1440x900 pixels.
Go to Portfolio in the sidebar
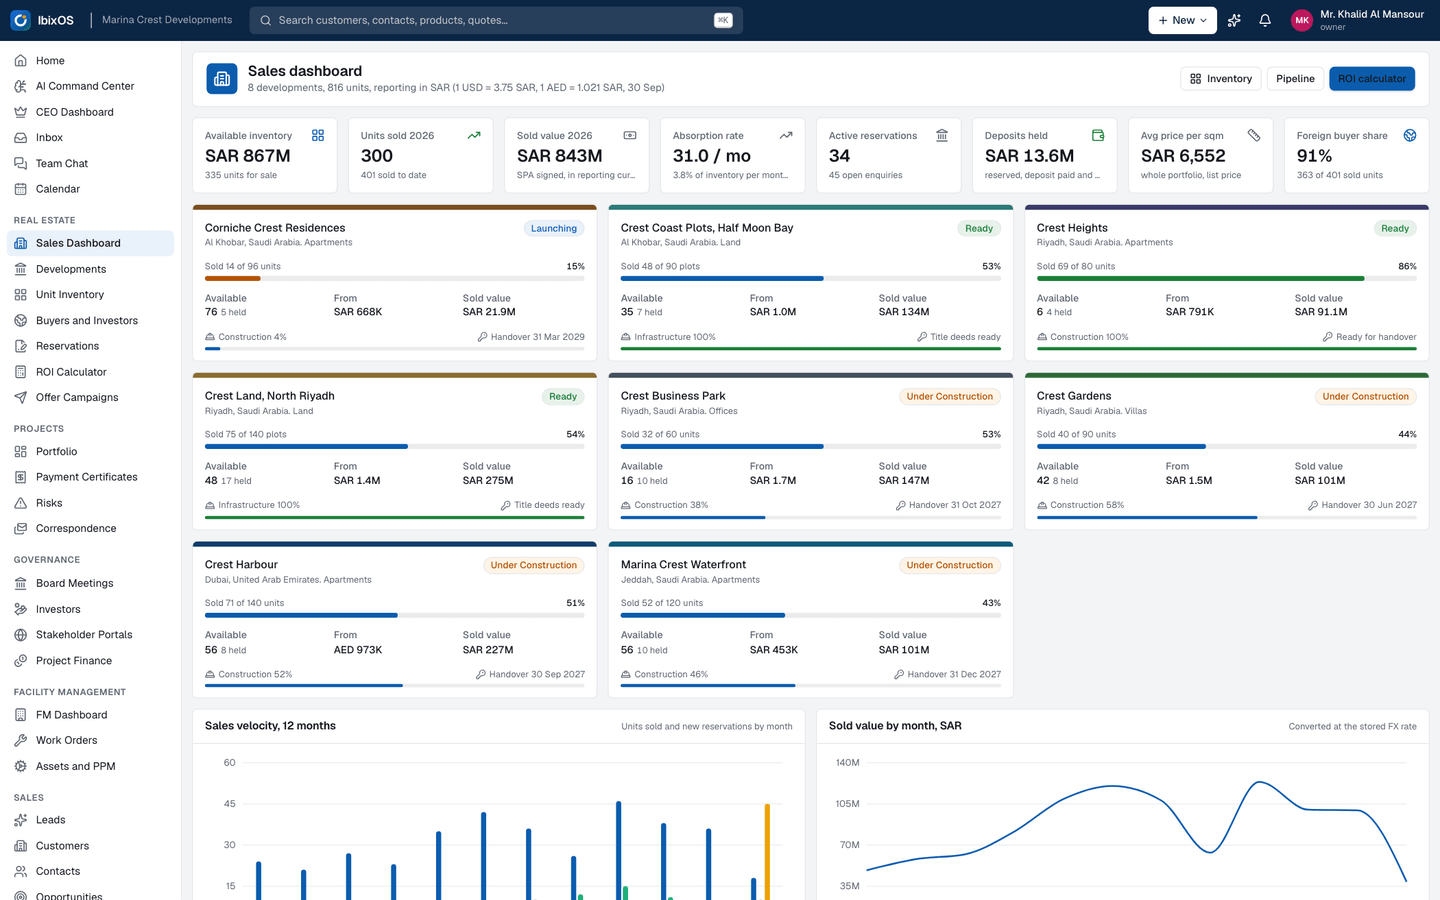pyautogui.click(x=90, y=452)
